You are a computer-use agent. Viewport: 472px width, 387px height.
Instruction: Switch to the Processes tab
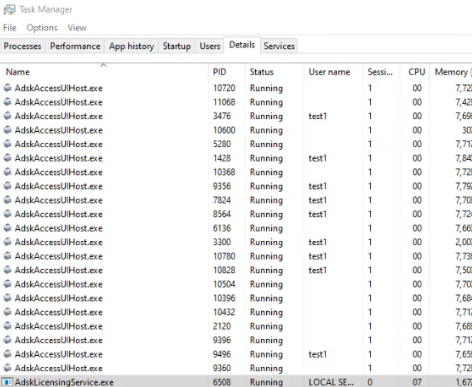[x=22, y=46]
